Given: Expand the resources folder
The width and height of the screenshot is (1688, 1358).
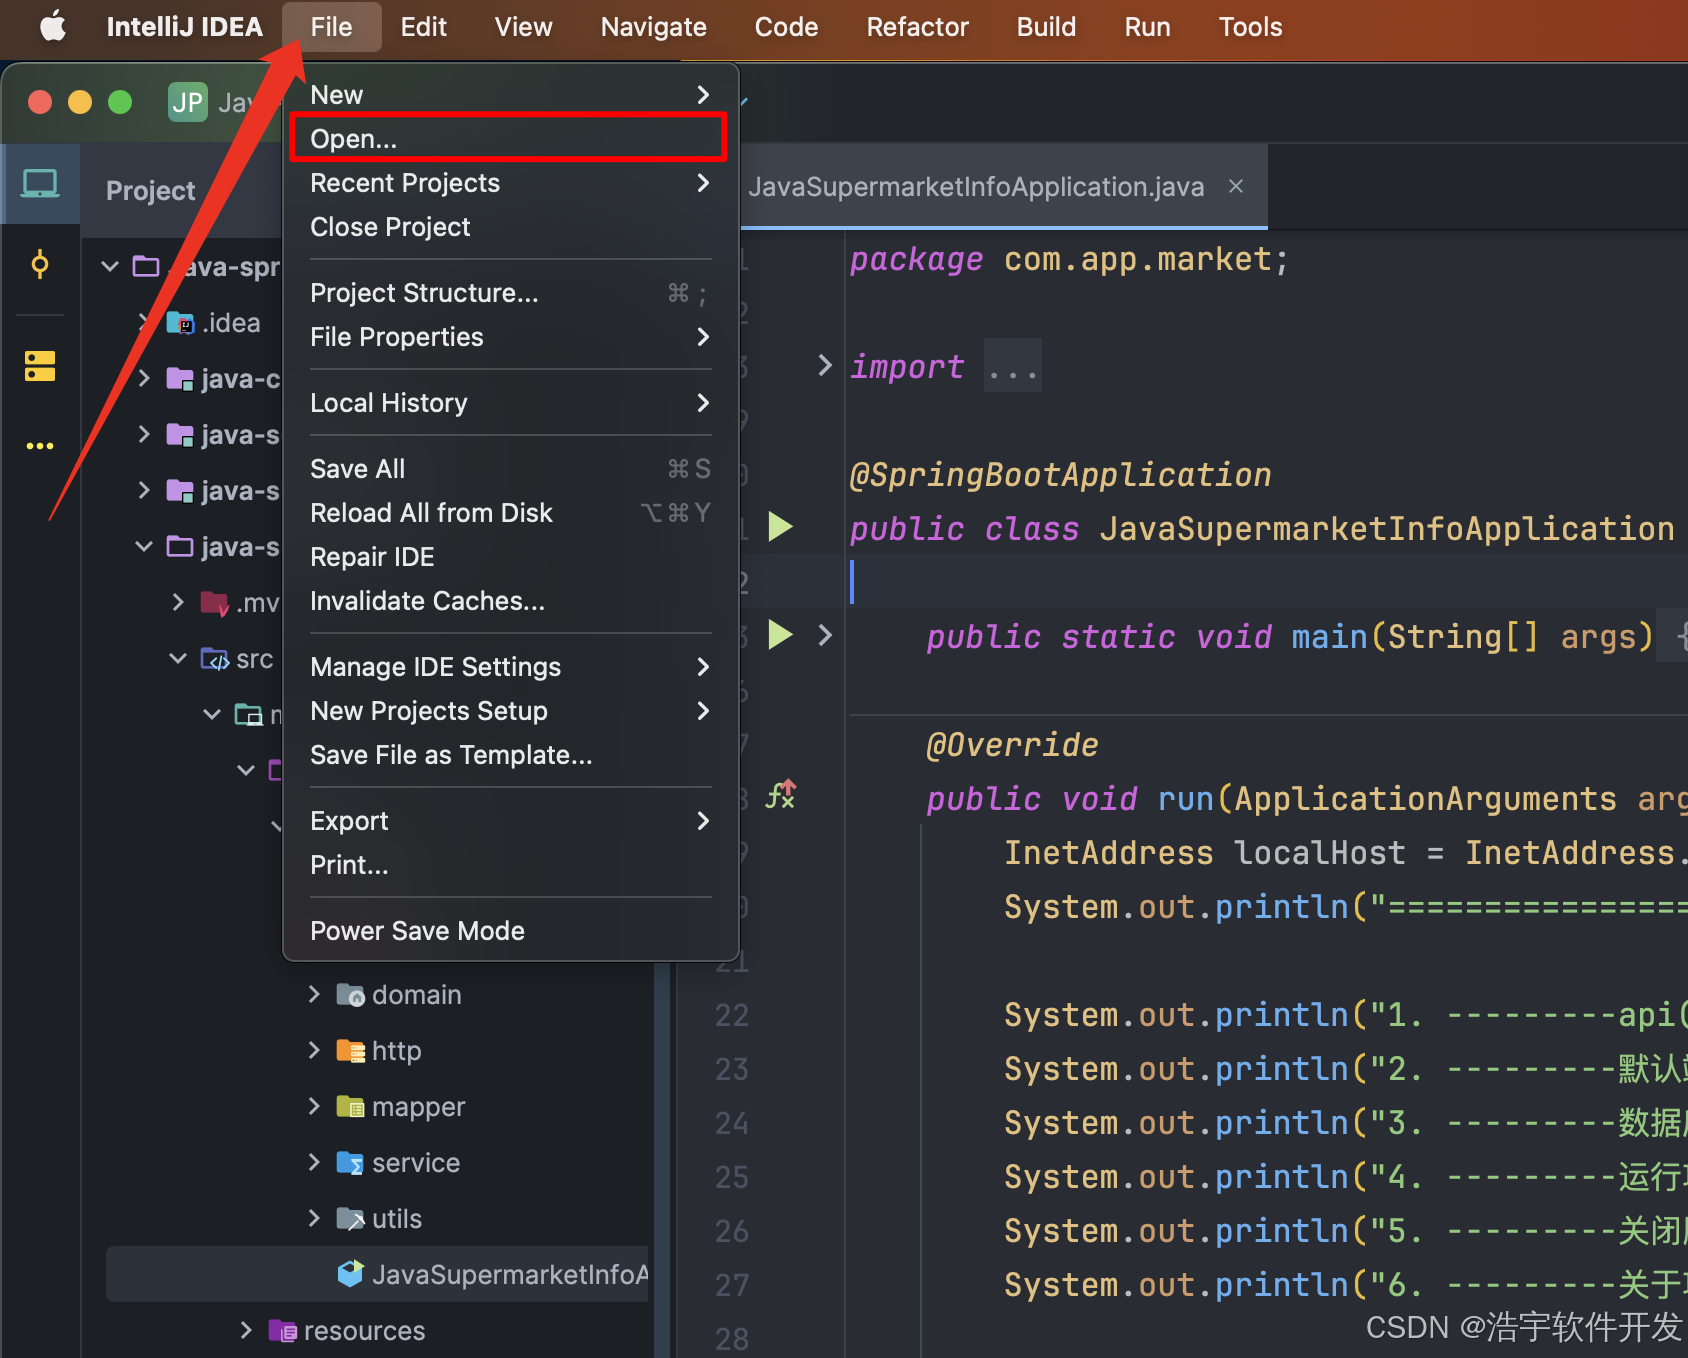Looking at the screenshot, I should (x=246, y=1330).
